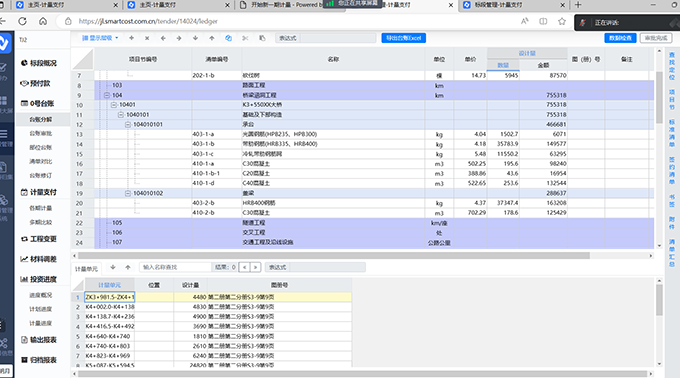
Task: Click the split screen icon in address bar
Action: tap(543, 21)
